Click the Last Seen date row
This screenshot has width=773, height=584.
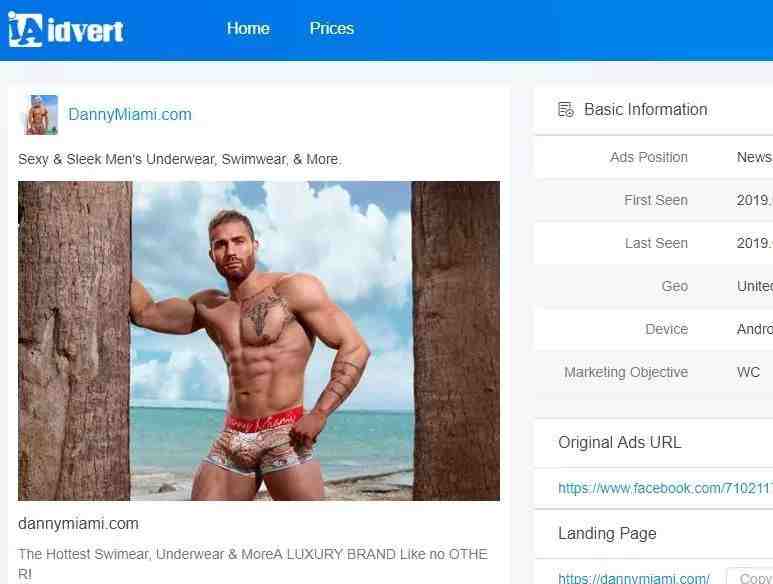[654, 243]
